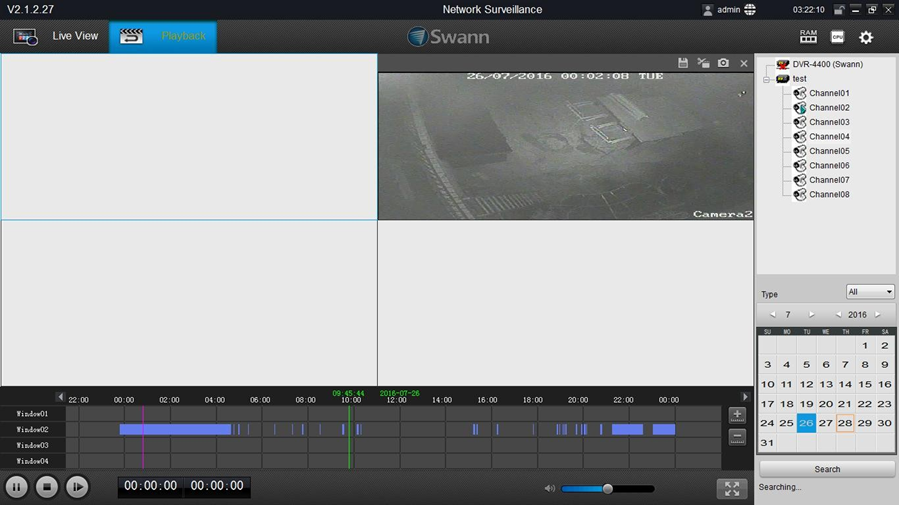The image size is (899, 505).
Task: Select Channel05 in the device tree
Action: pos(828,151)
